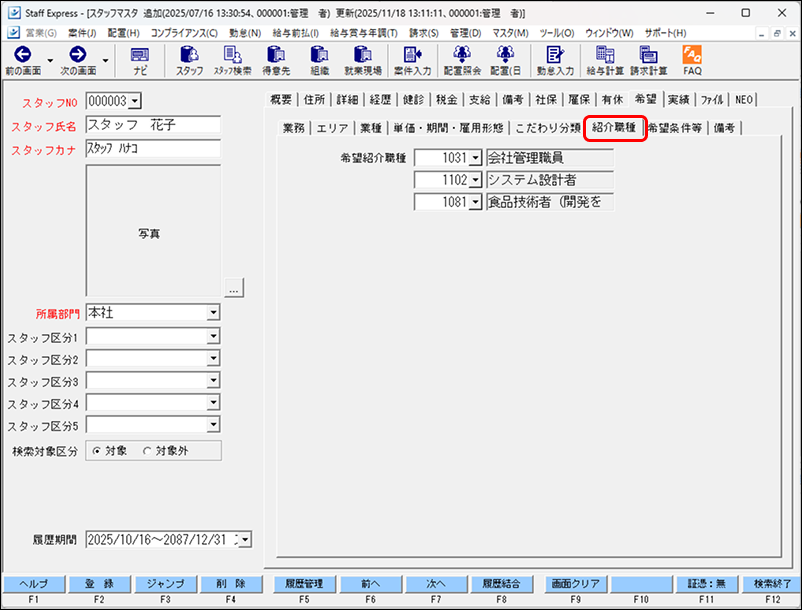802x610 pixels.
Task: Open the 所属部門 dropdown list
Action: [213, 313]
